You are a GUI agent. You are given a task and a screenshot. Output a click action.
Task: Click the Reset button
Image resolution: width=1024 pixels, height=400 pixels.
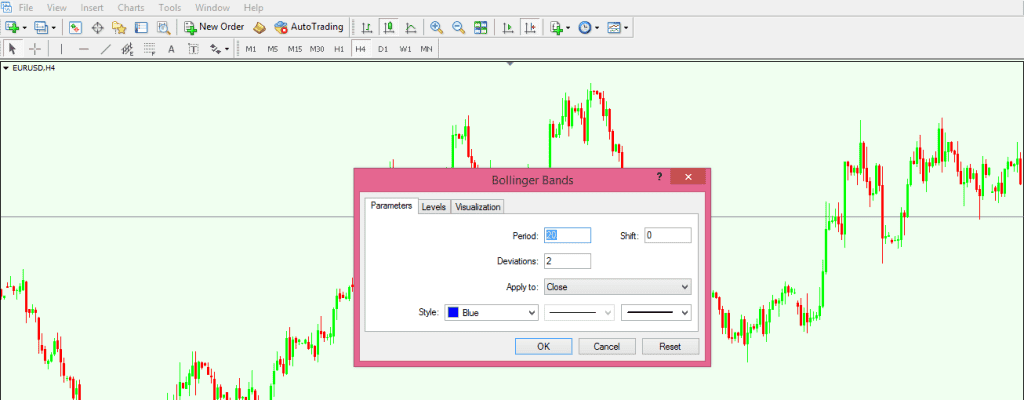(x=669, y=346)
